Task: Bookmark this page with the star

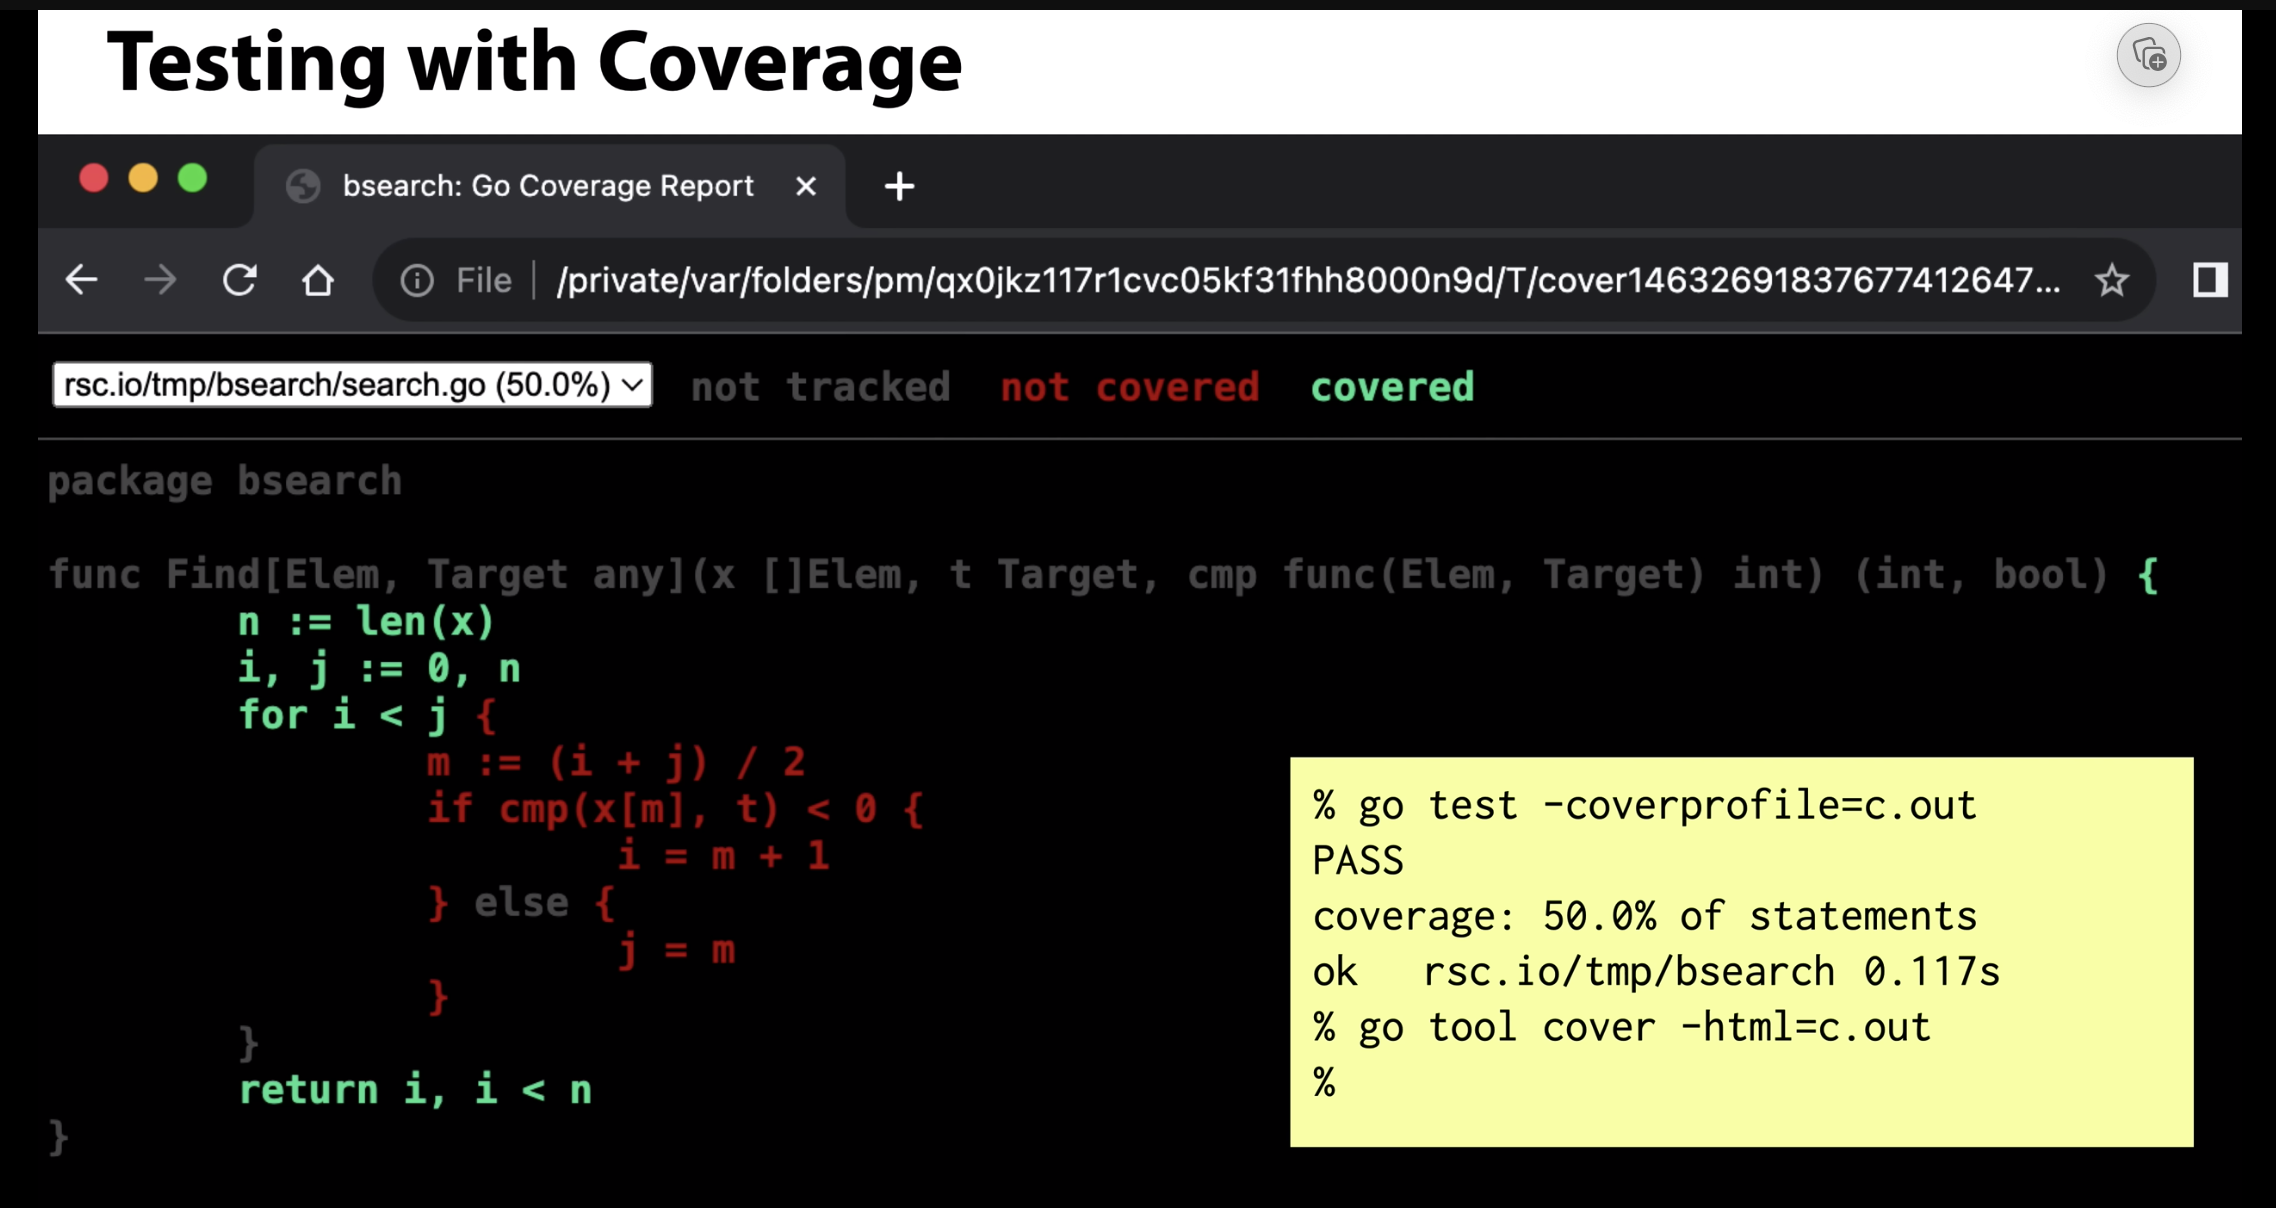Action: (x=2111, y=280)
